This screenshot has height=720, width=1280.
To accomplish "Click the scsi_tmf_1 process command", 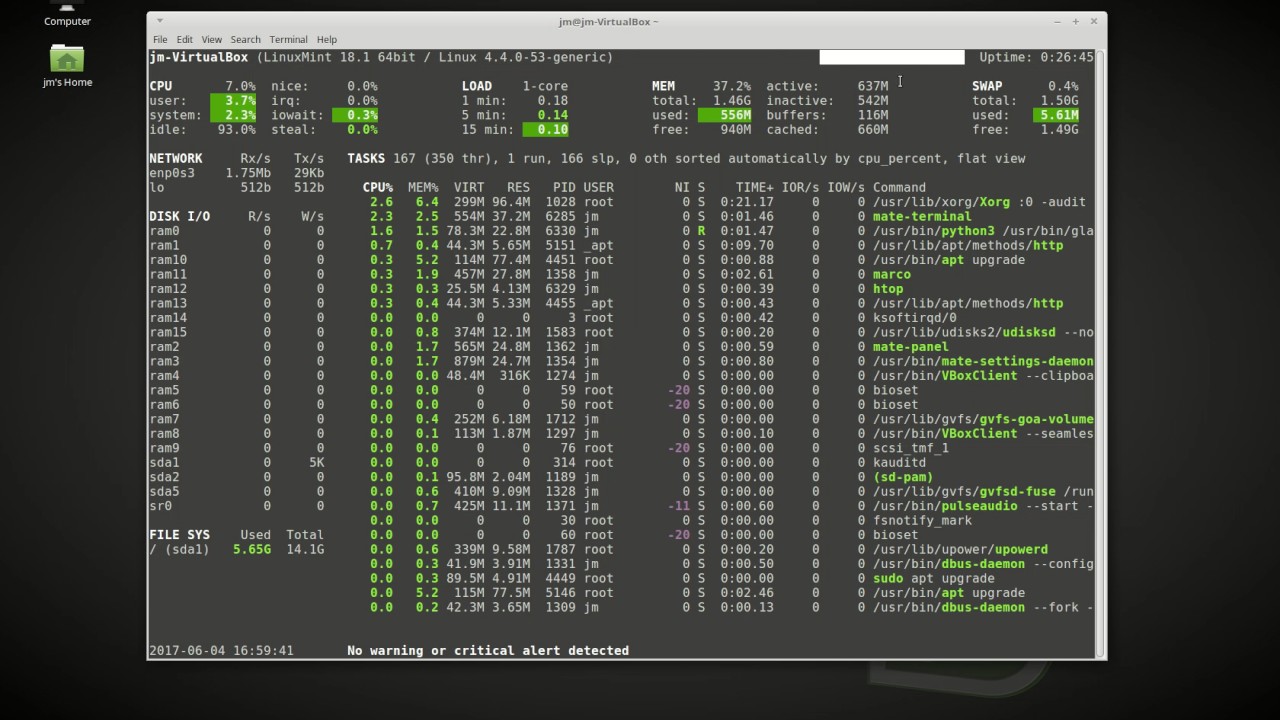I will coord(911,448).
